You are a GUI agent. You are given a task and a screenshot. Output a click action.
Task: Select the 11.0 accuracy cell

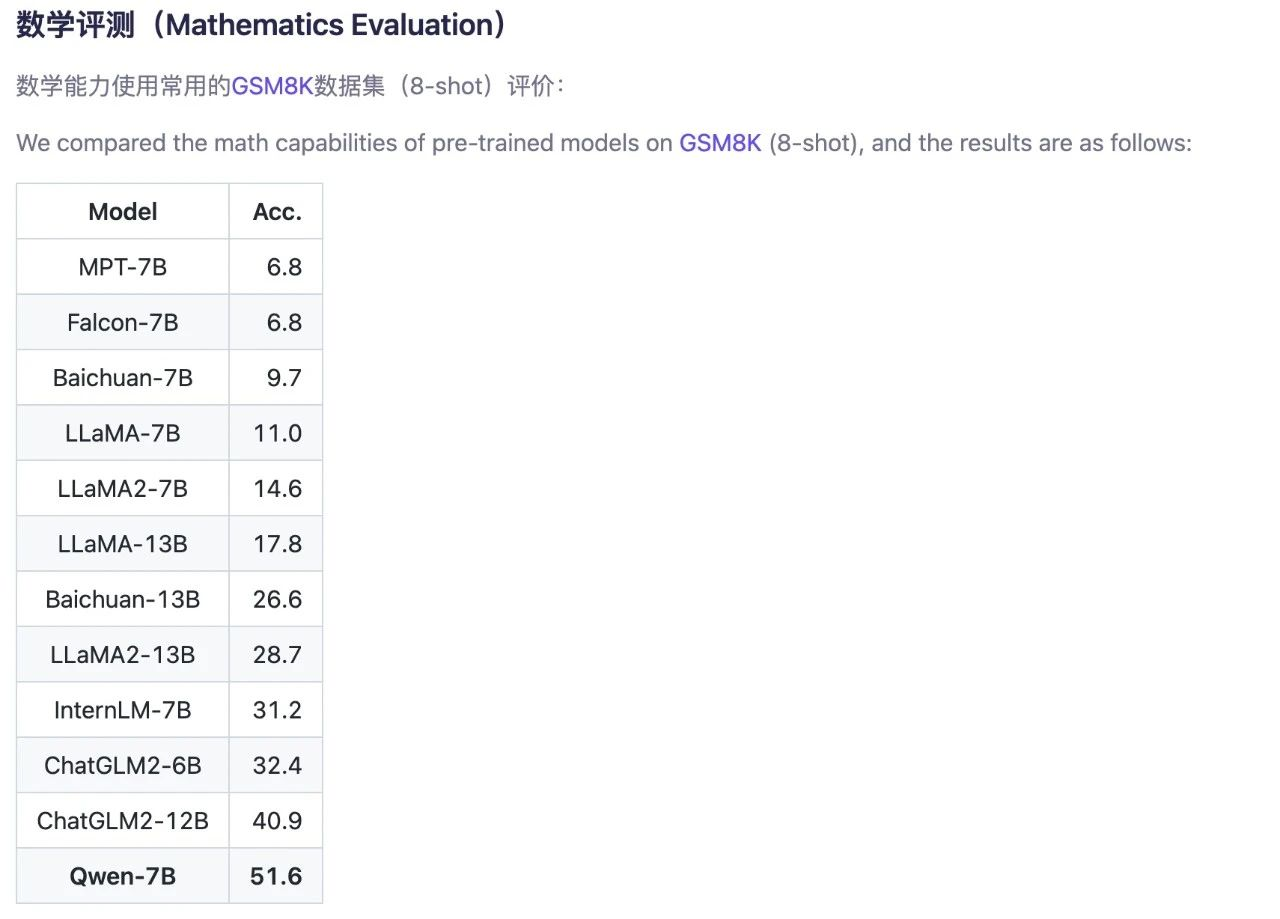(277, 433)
